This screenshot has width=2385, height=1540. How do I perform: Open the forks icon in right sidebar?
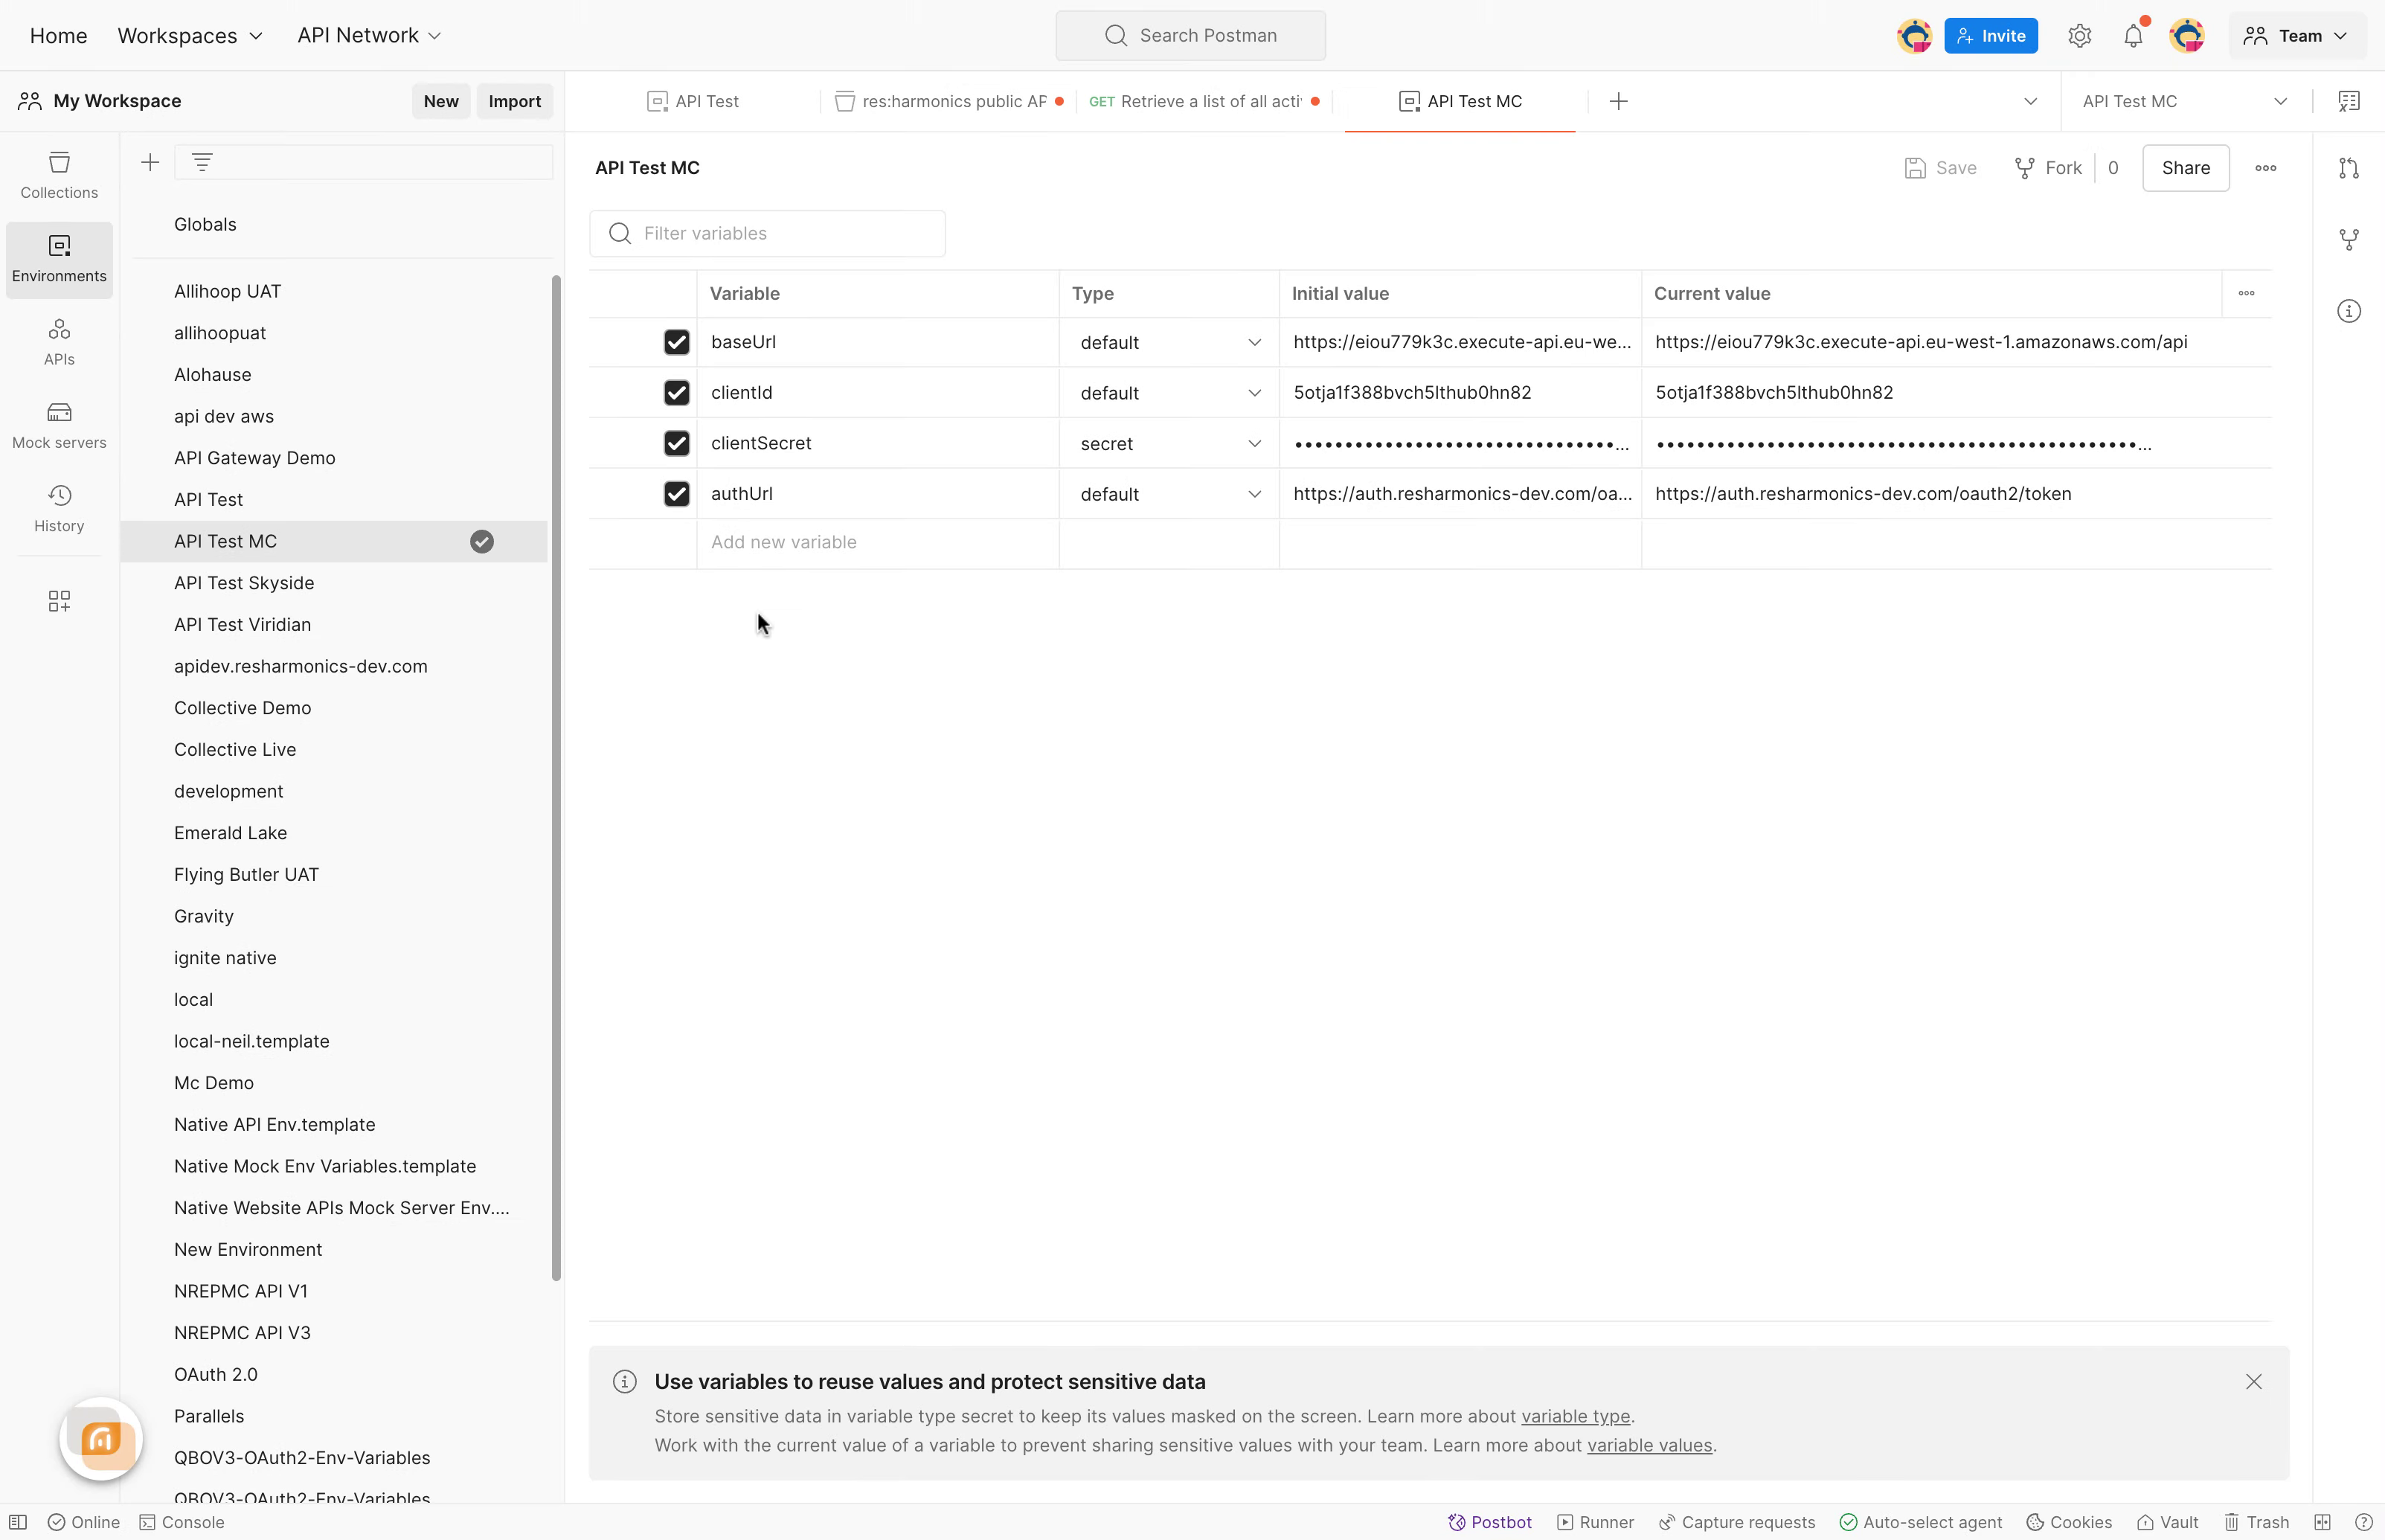tap(2349, 239)
